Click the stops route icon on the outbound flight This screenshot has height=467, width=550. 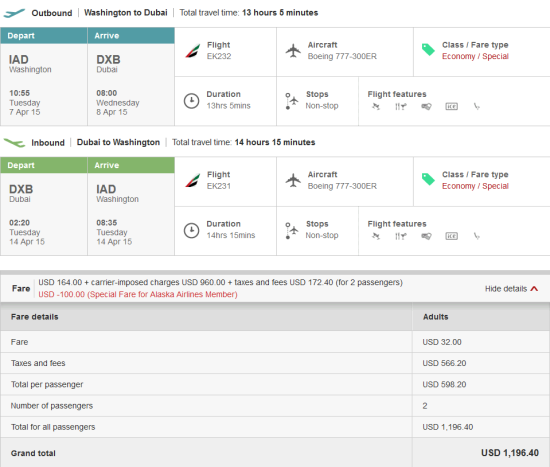(291, 101)
